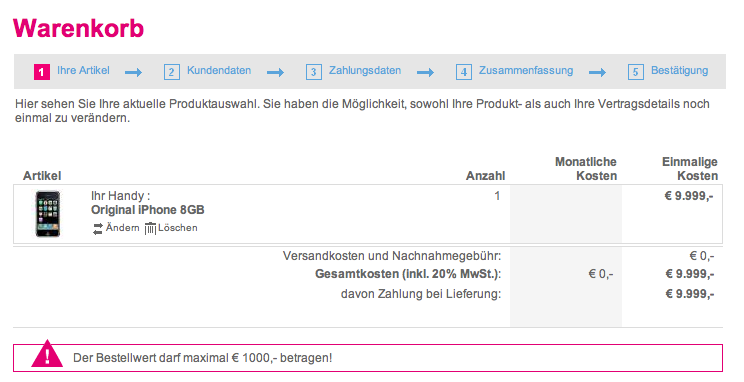This screenshot has width=744, height=382.
Task: Click the Ändern swap-arrows icon
Action: coord(98,229)
